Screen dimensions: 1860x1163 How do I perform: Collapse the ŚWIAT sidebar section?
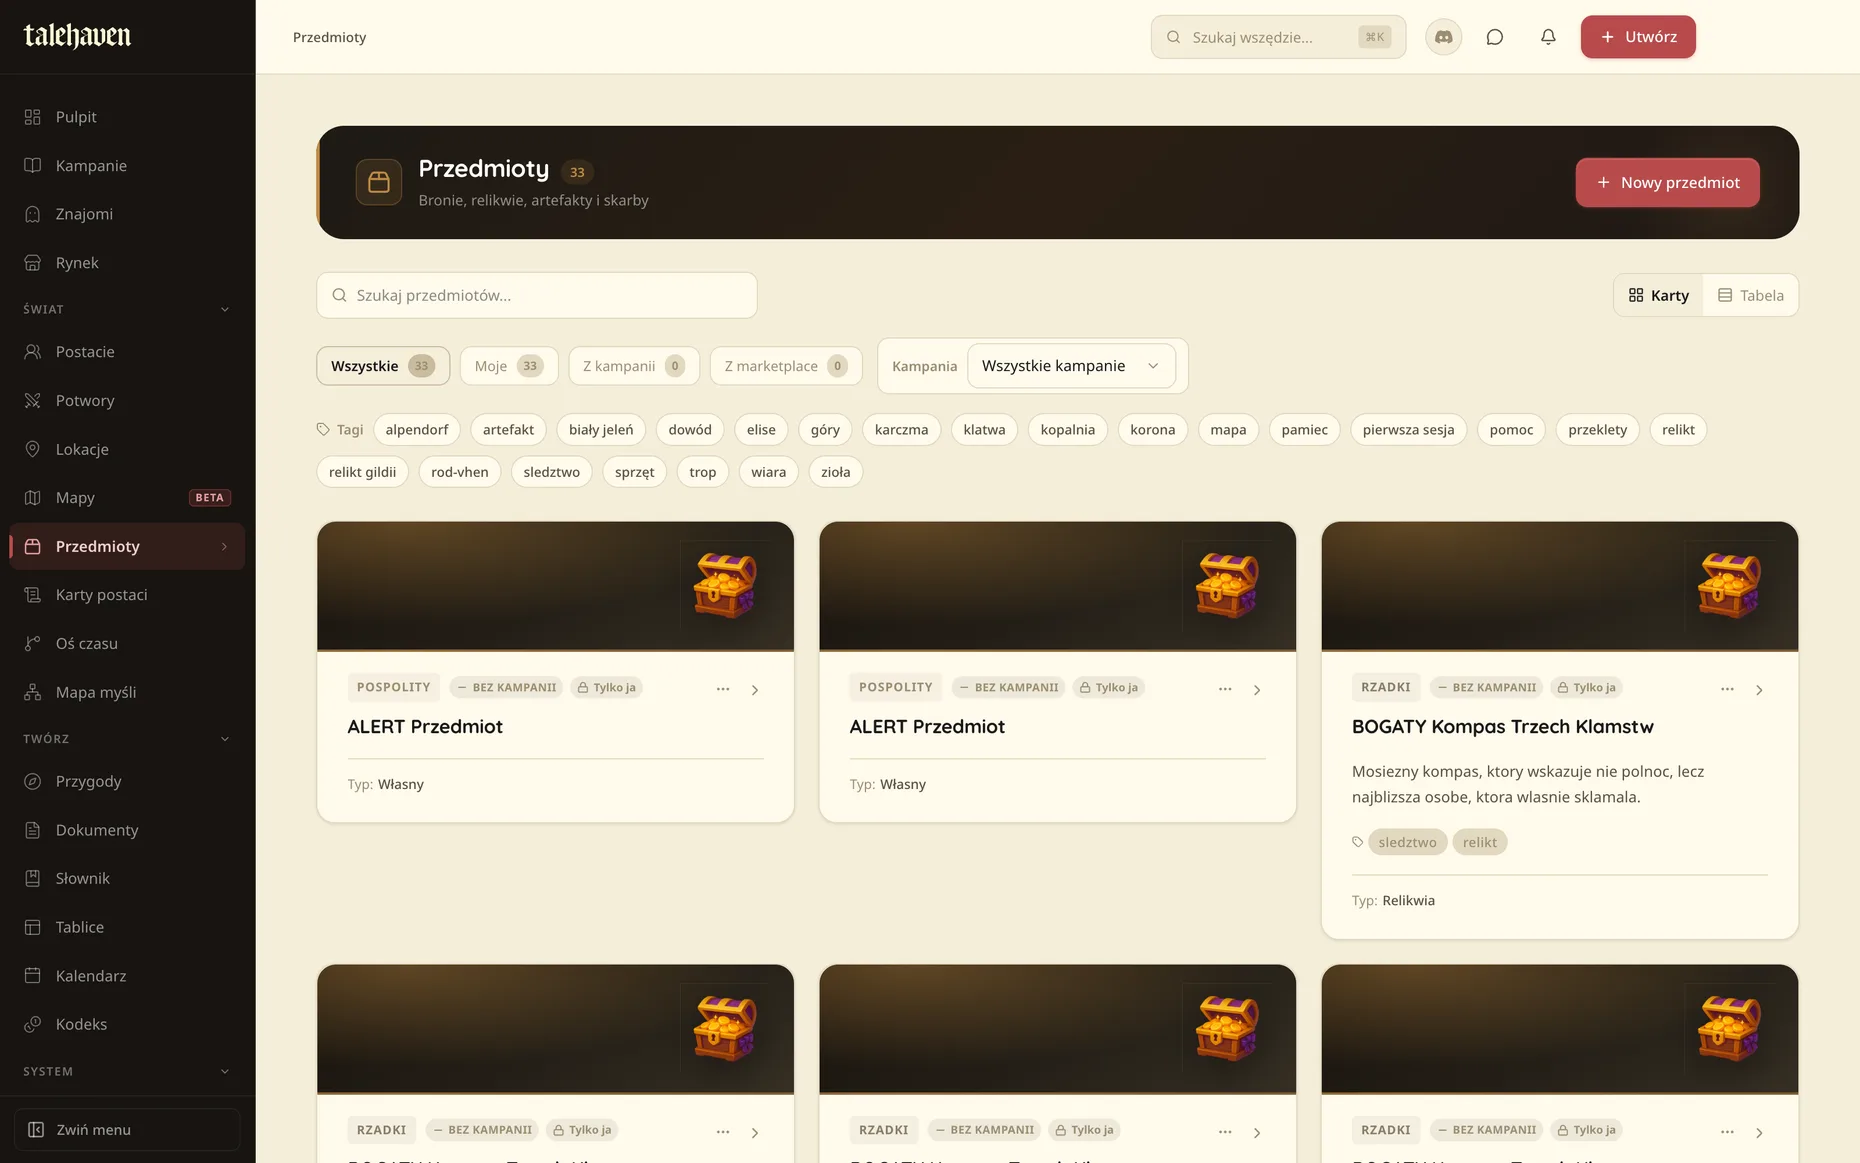coord(225,309)
